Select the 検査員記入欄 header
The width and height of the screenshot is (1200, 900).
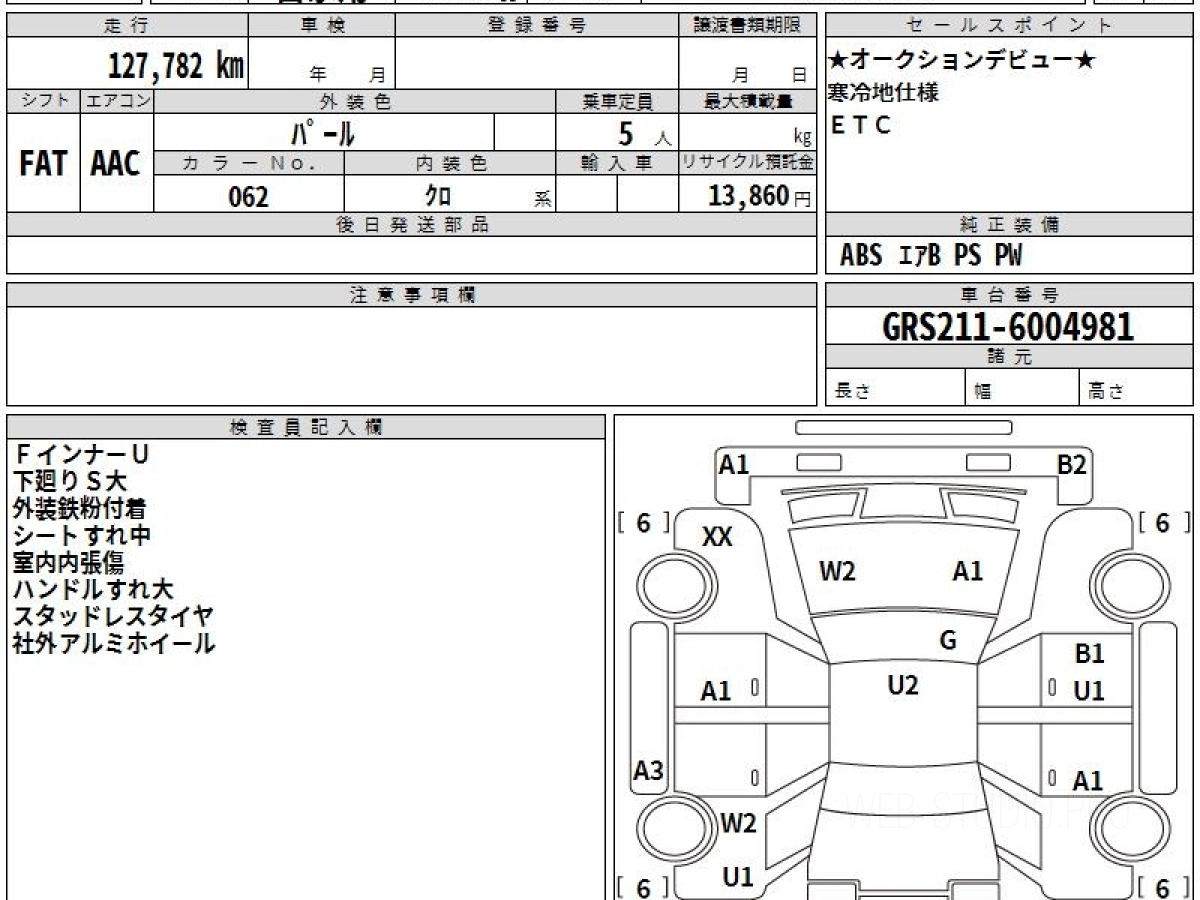pyautogui.click(x=306, y=427)
